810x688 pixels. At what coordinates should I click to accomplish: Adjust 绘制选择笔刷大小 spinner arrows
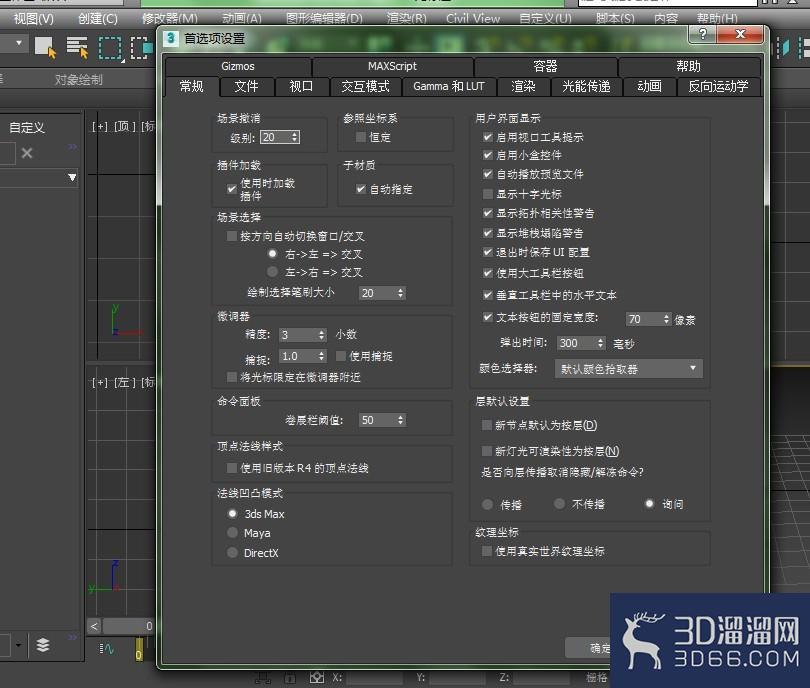(x=400, y=293)
